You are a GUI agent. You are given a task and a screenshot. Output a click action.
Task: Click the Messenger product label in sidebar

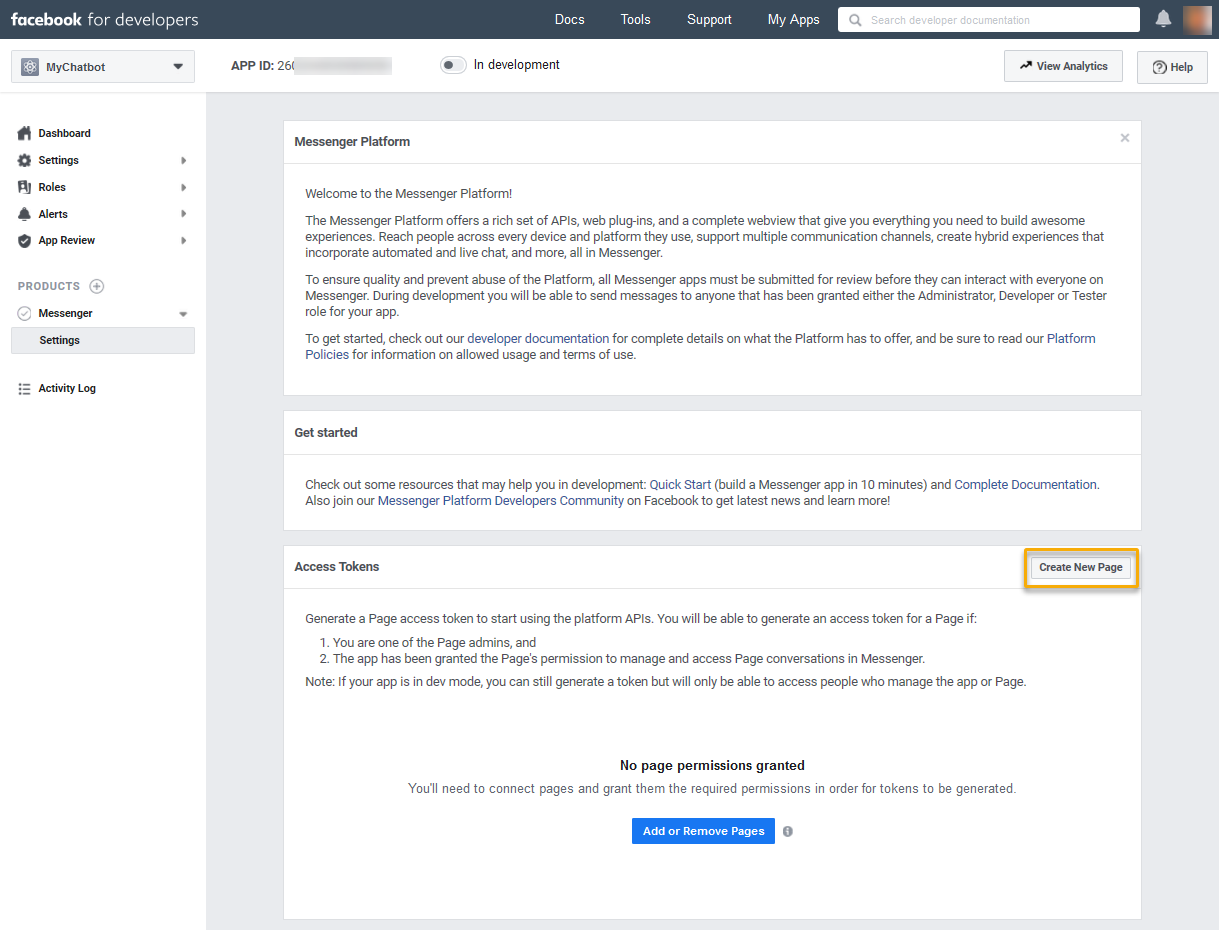coord(65,313)
